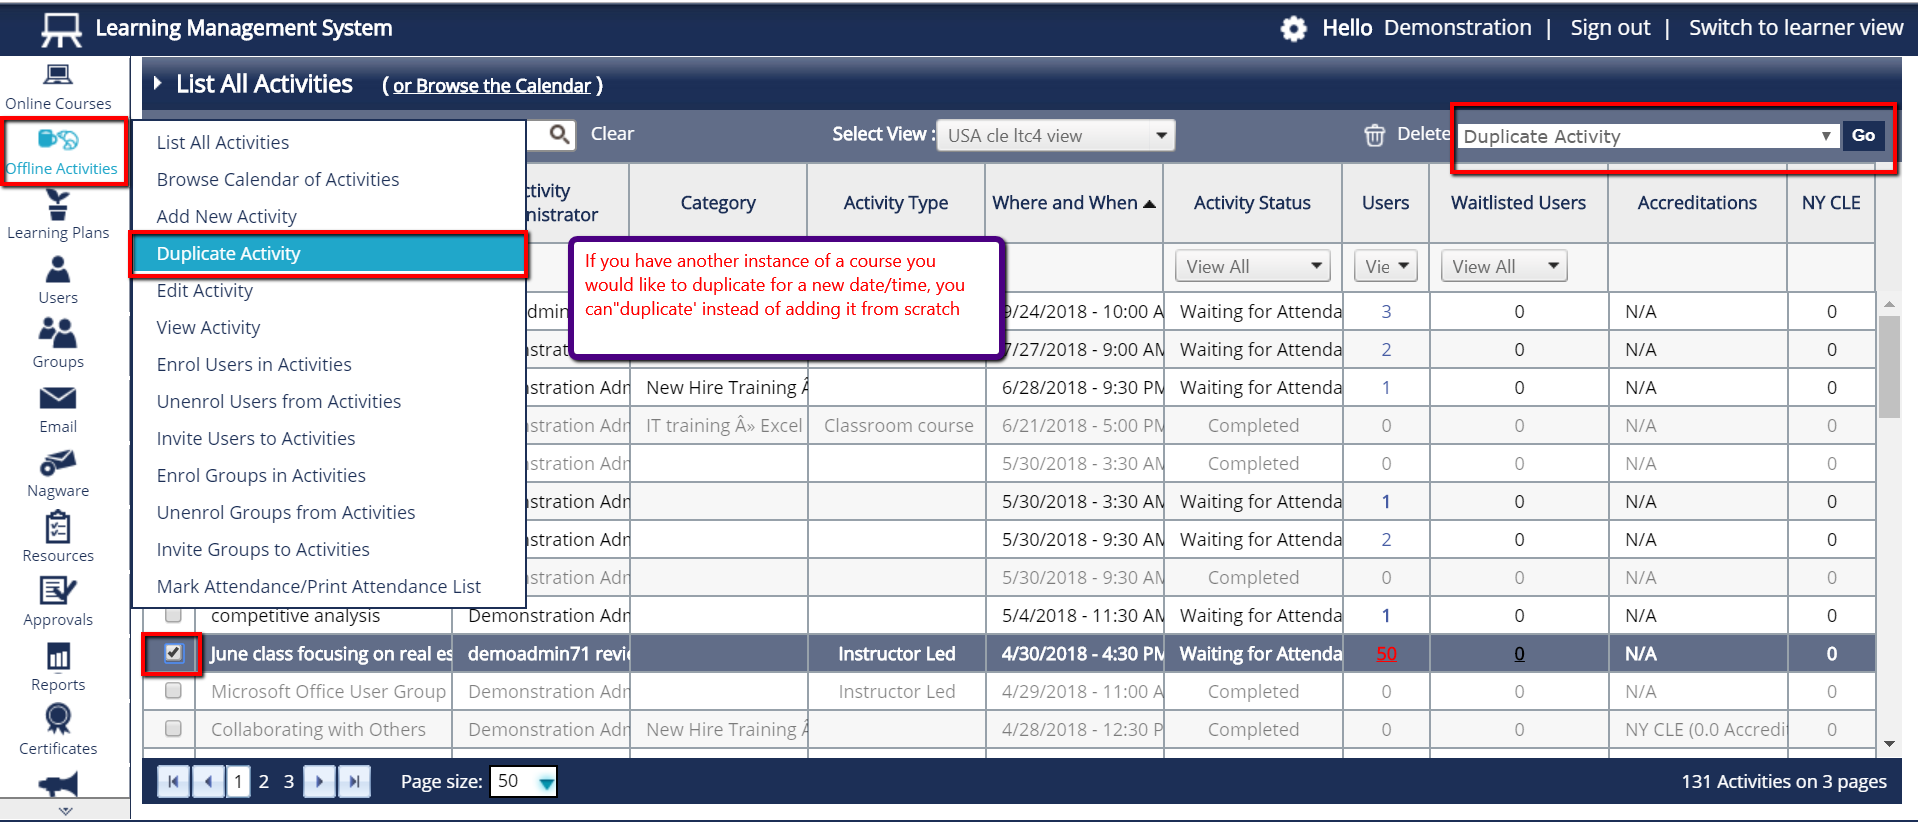Follow the Browse the Calendar link

(x=491, y=86)
